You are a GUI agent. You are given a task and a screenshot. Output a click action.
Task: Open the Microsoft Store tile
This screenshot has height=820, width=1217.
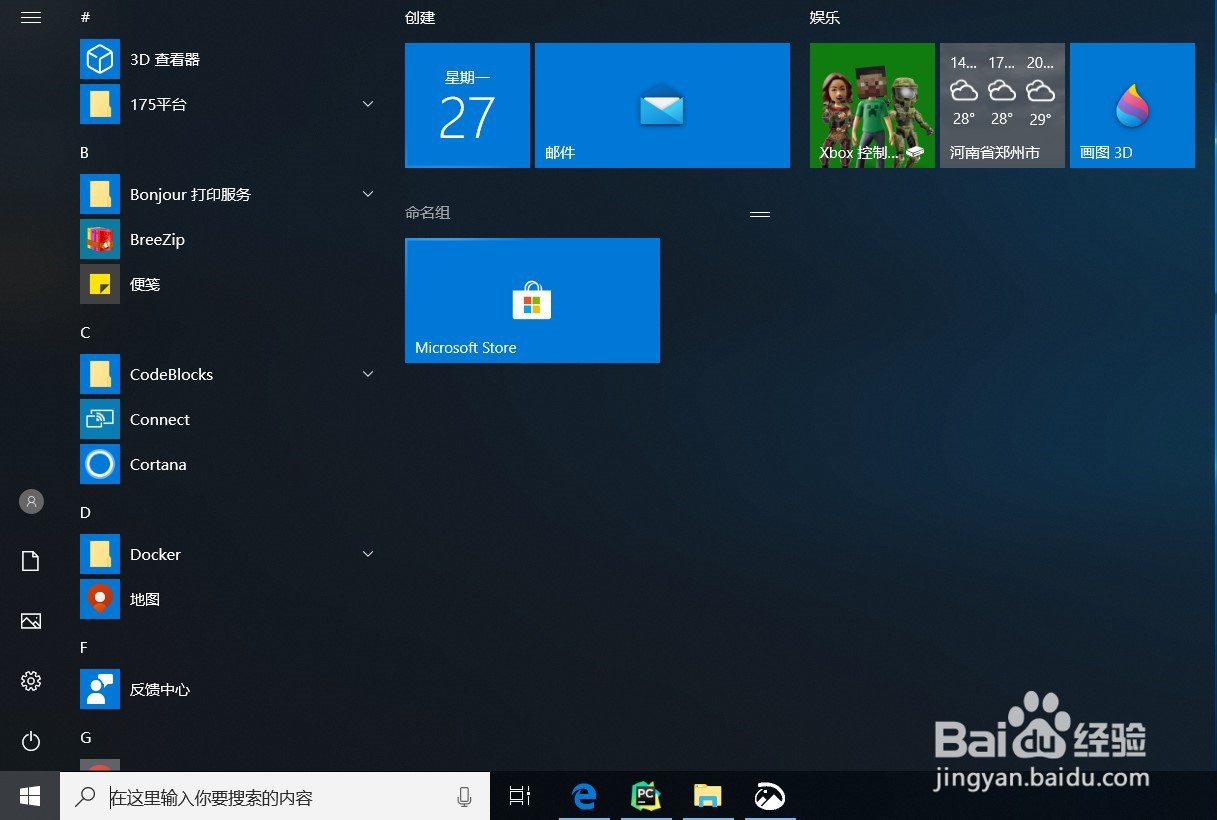(531, 299)
